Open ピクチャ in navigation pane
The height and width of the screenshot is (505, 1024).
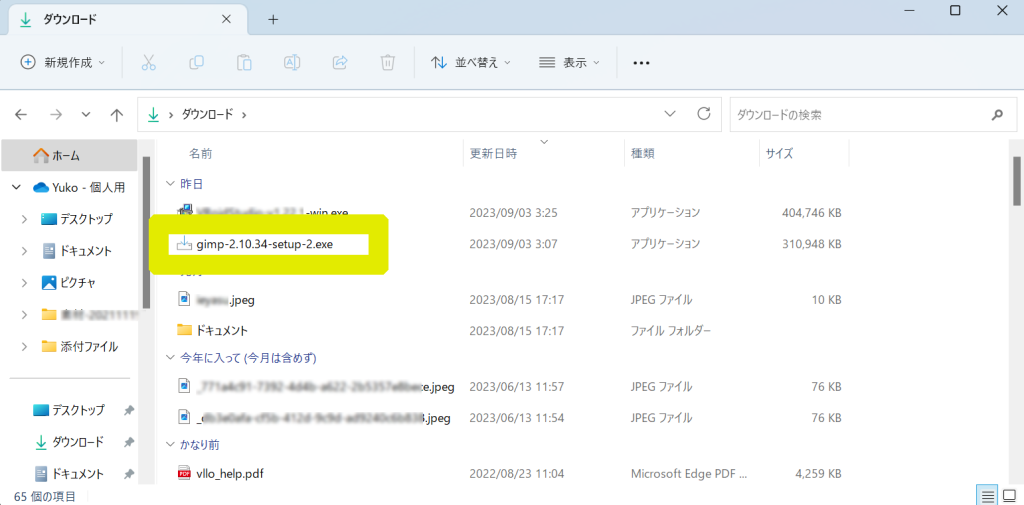coord(69,283)
